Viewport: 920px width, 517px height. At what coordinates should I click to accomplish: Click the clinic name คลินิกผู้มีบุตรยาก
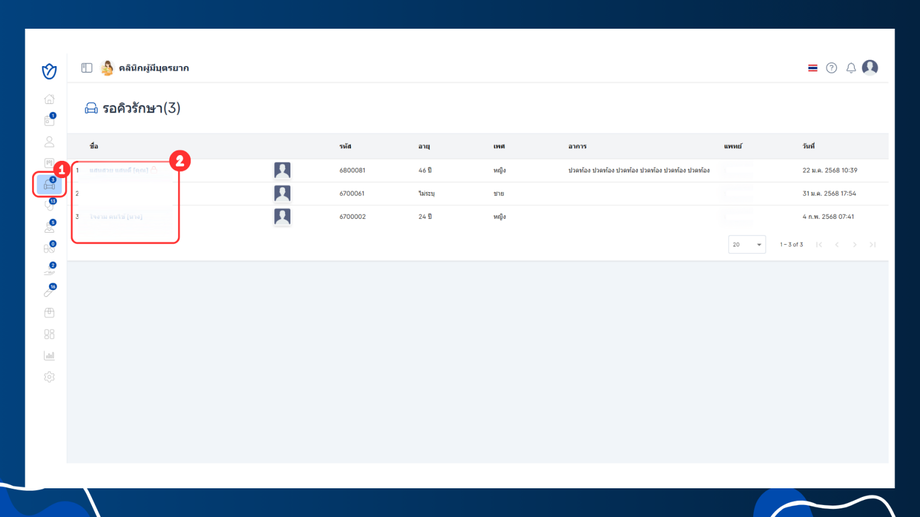click(154, 68)
